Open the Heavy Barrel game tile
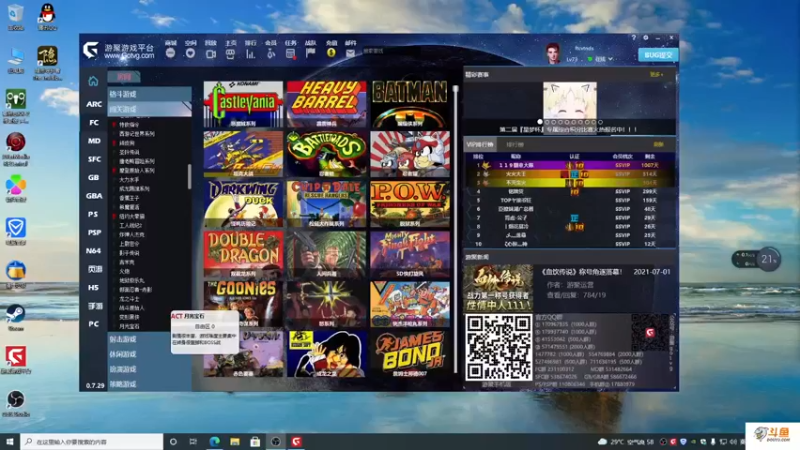Image resolution: width=800 pixels, height=450 pixels. click(327, 104)
